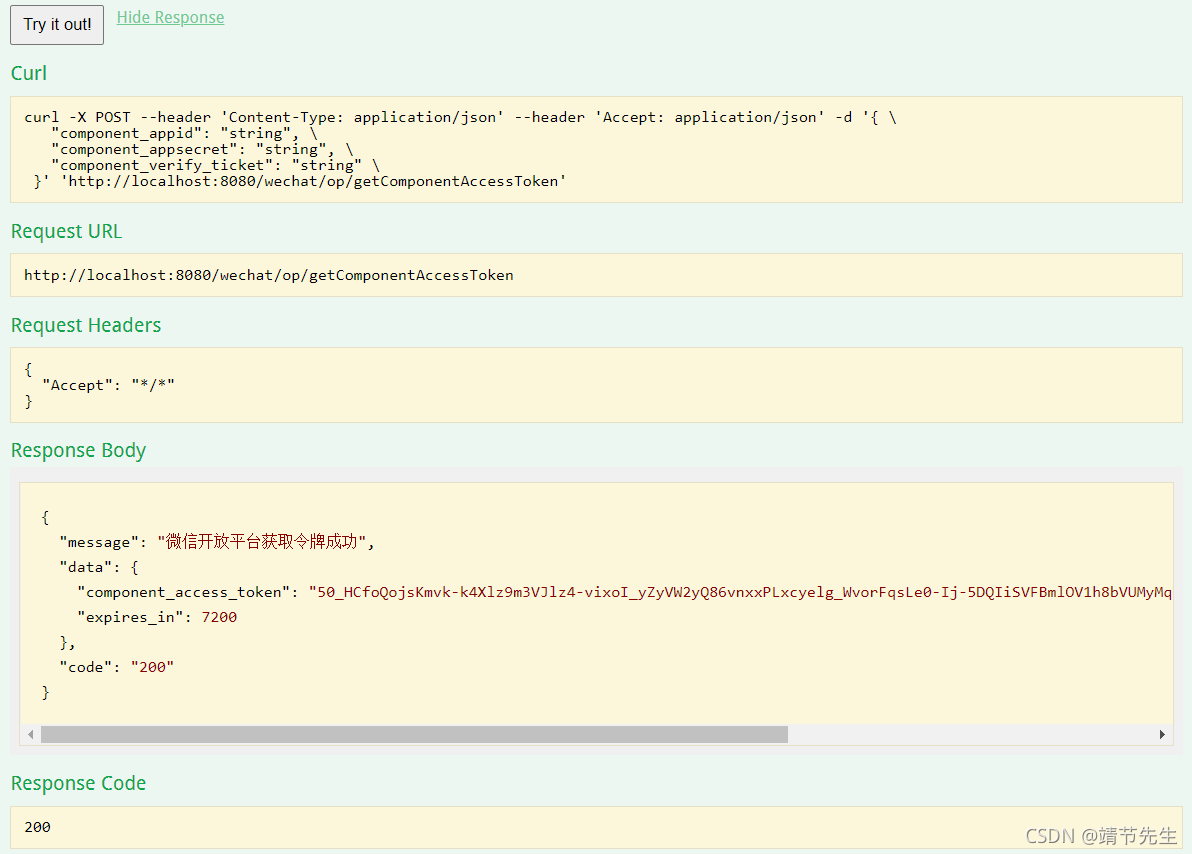Click the component_access_token value in the response

[740, 592]
